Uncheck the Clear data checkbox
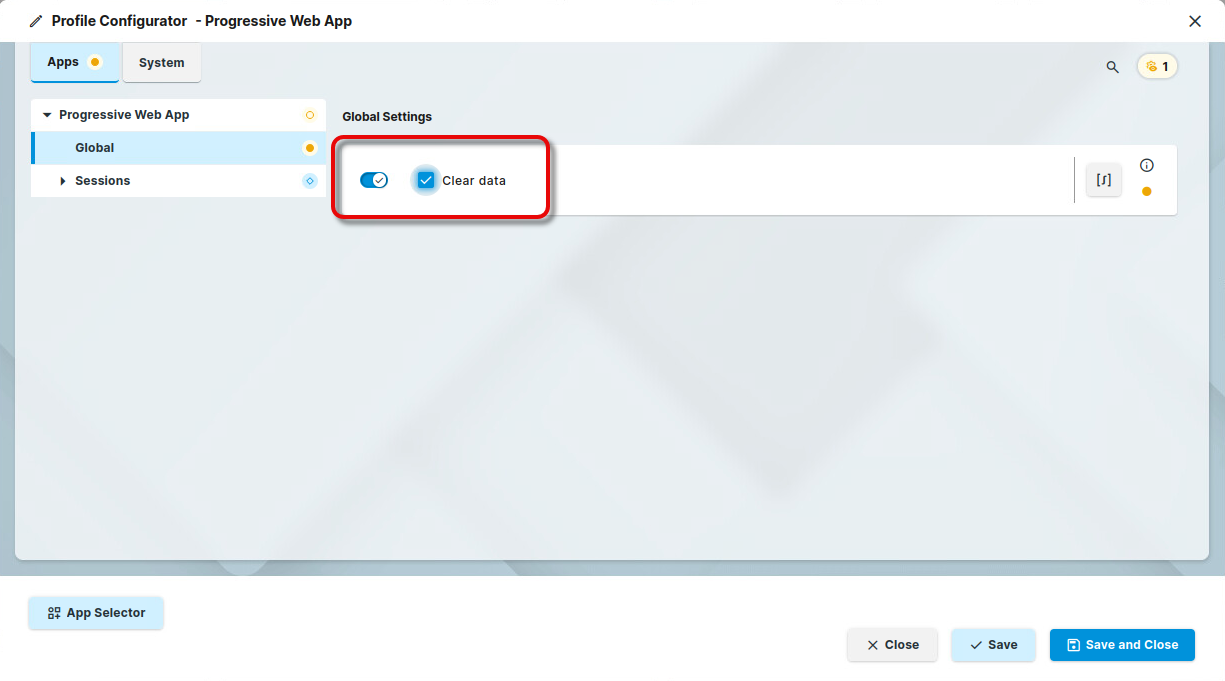This screenshot has width=1225, height=681. (x=426, y=180)
